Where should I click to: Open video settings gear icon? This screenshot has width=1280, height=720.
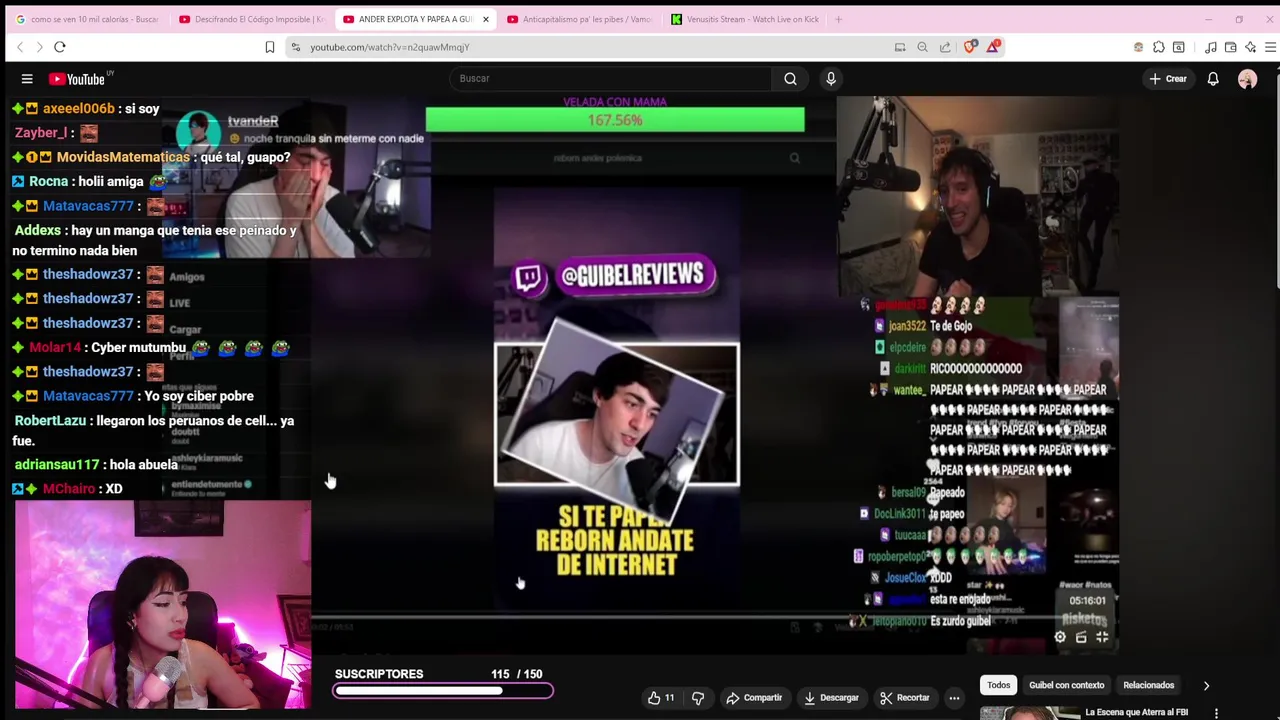coord(1060,637)
